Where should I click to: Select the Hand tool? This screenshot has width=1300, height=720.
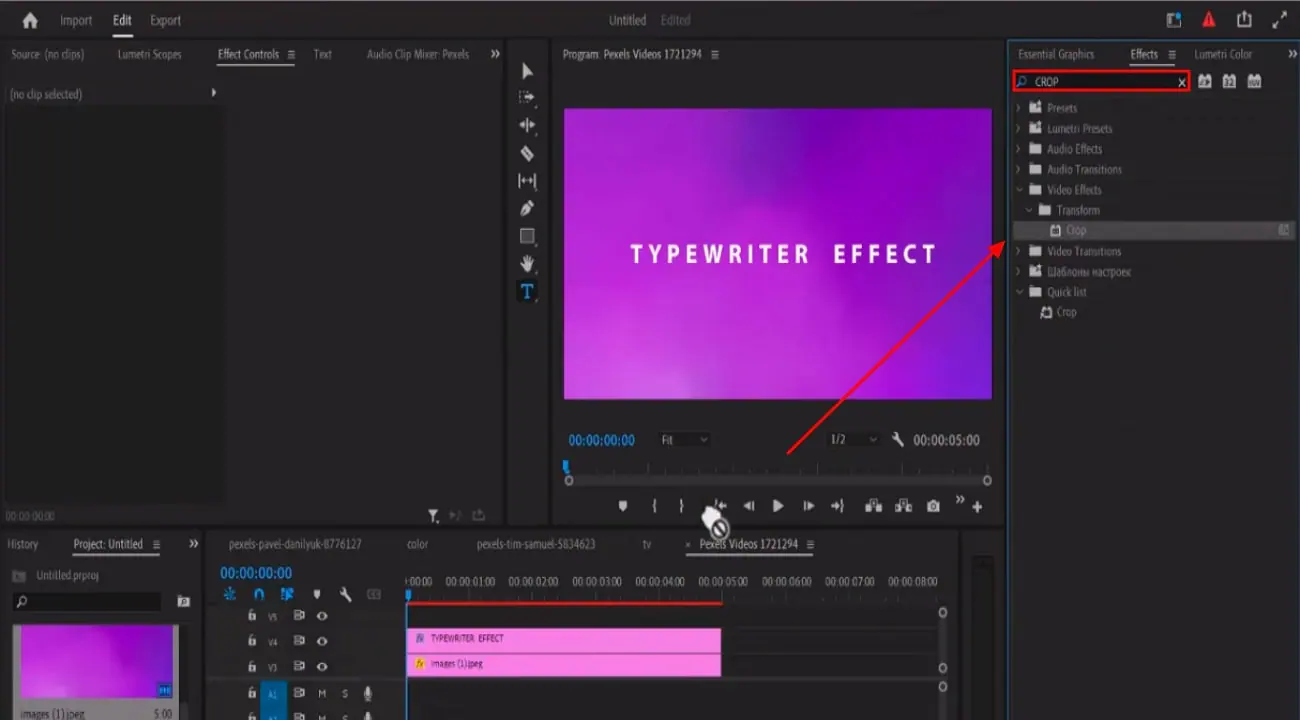[x=527, y=264]
